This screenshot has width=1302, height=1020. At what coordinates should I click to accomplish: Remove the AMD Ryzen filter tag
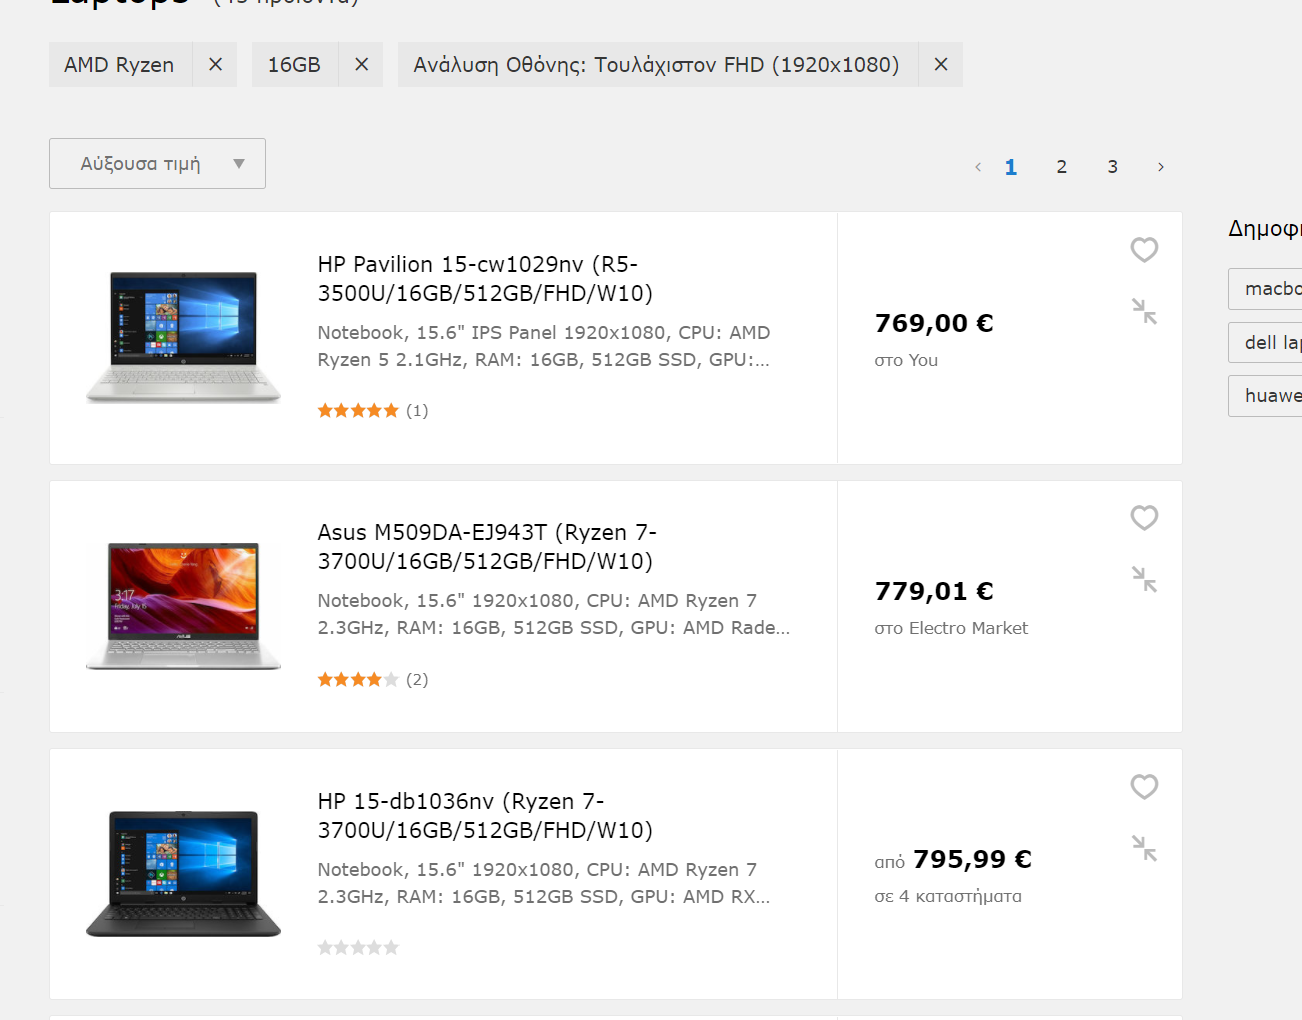click(x=215, y=64)
